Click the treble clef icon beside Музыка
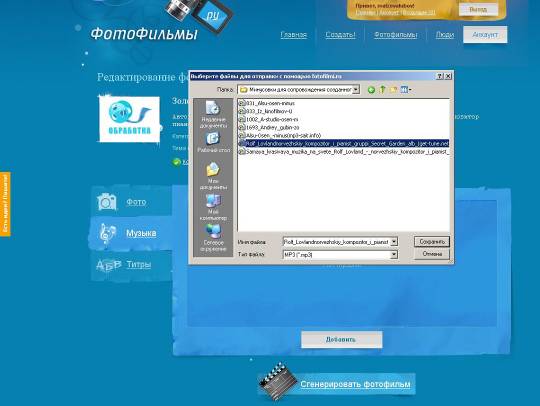 pos(107,233)
